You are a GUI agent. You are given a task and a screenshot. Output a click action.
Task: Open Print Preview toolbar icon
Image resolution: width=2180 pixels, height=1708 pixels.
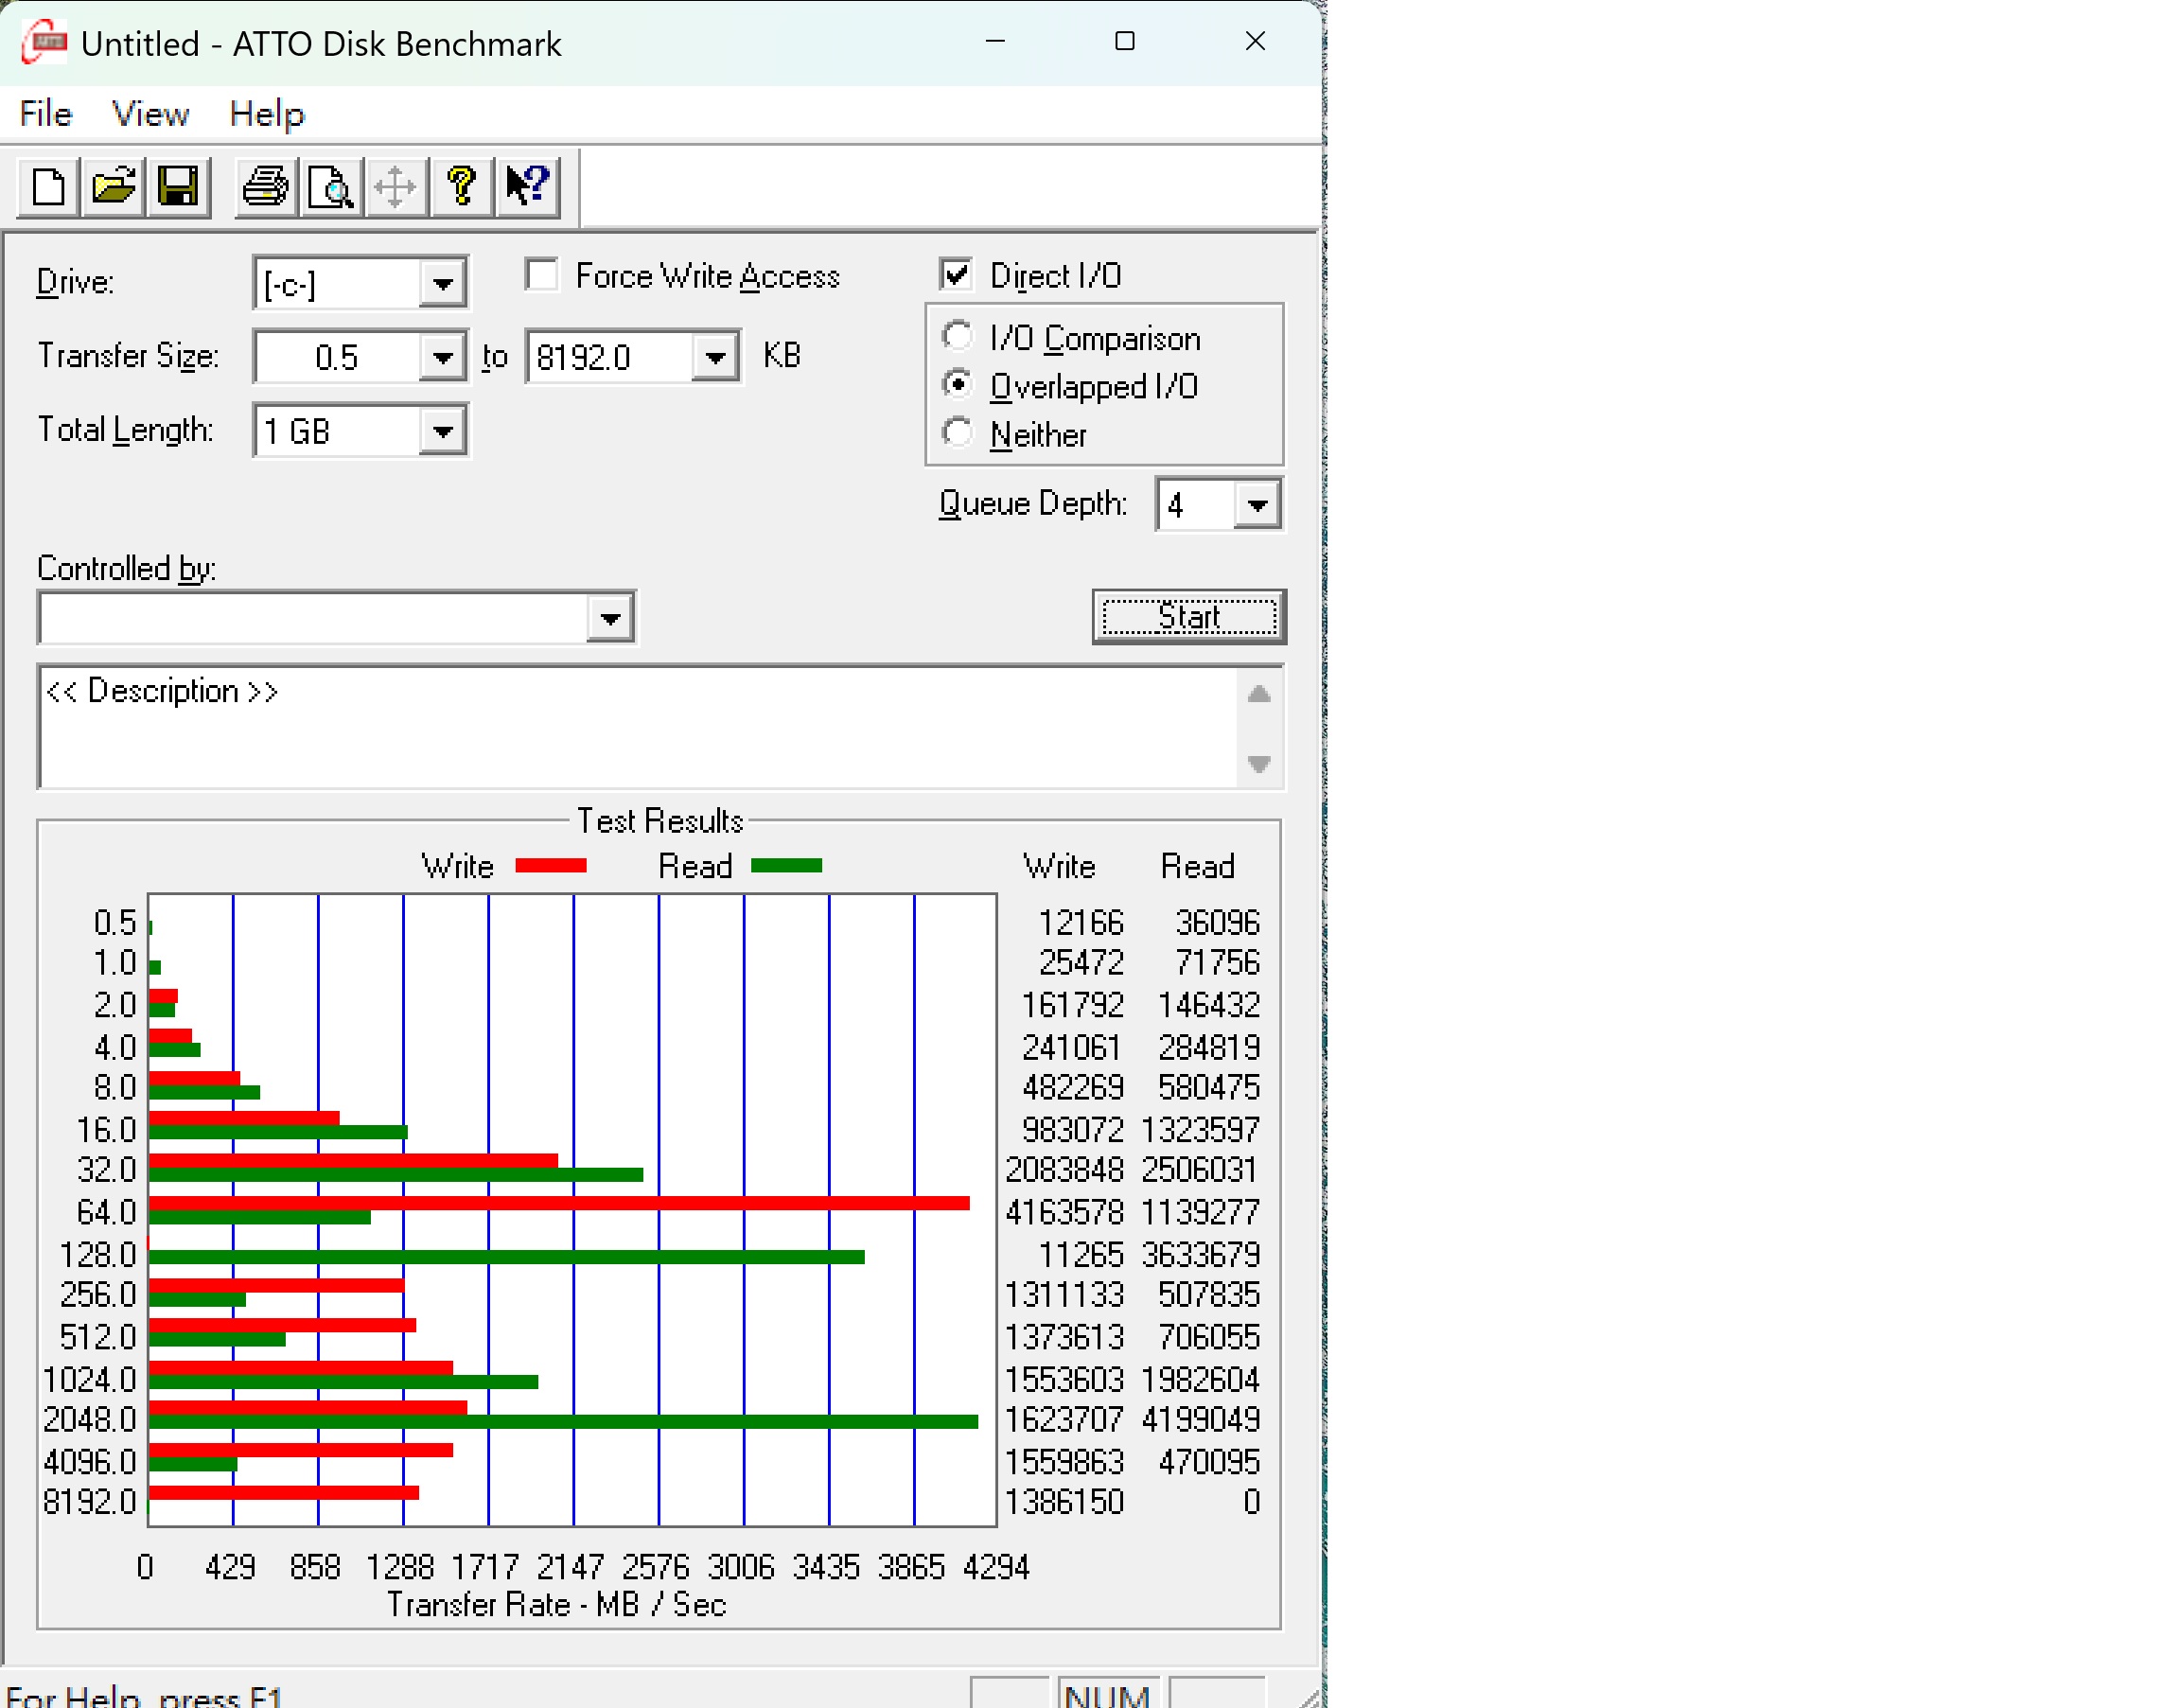(330, 187)
